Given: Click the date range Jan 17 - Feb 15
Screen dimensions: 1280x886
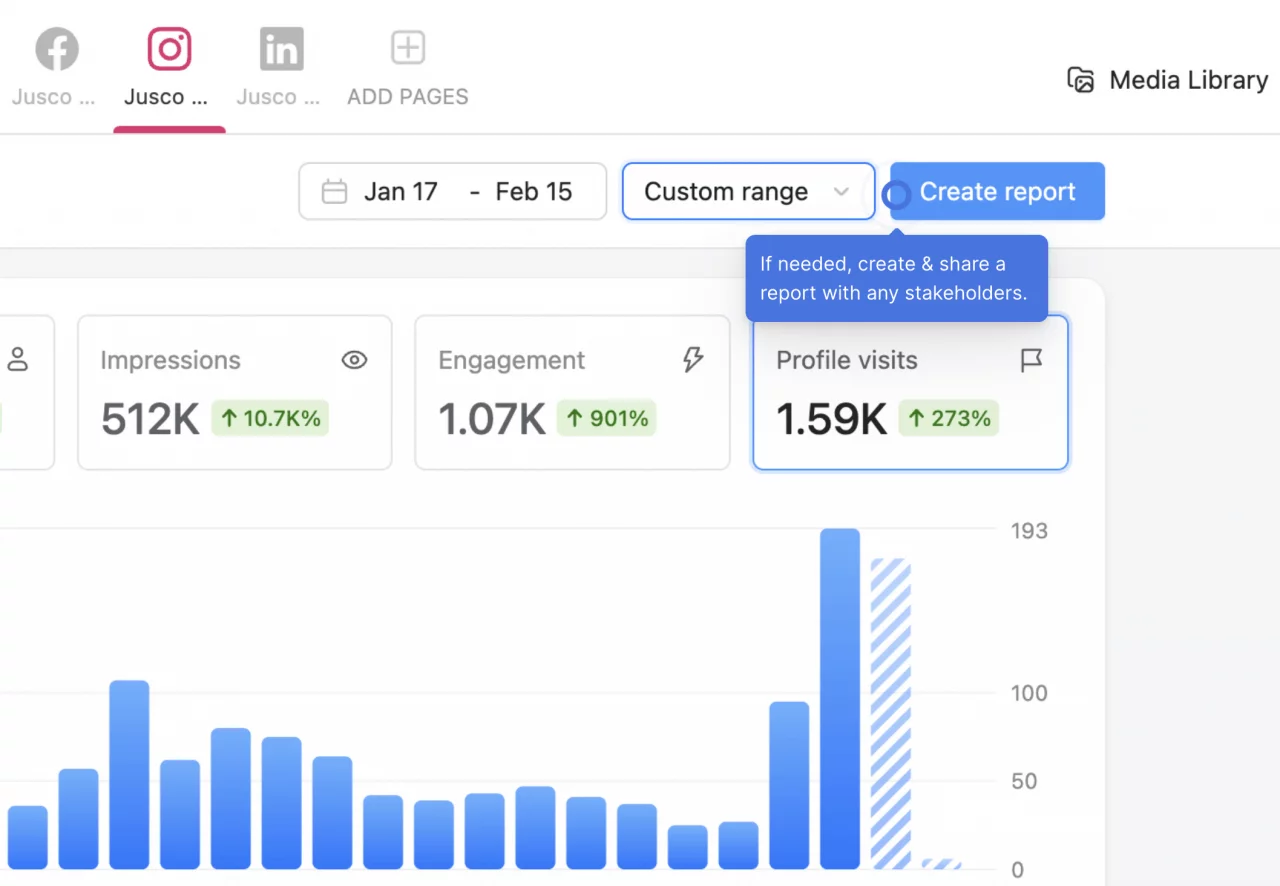Looking at the screenshot, I should pos(452,191).
